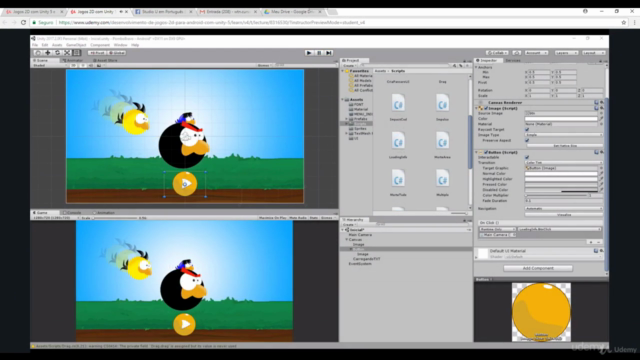This screenshot has width=640, height=360.
Task: Select EventSystem in Hierarchy
Action: click(360, 264)
